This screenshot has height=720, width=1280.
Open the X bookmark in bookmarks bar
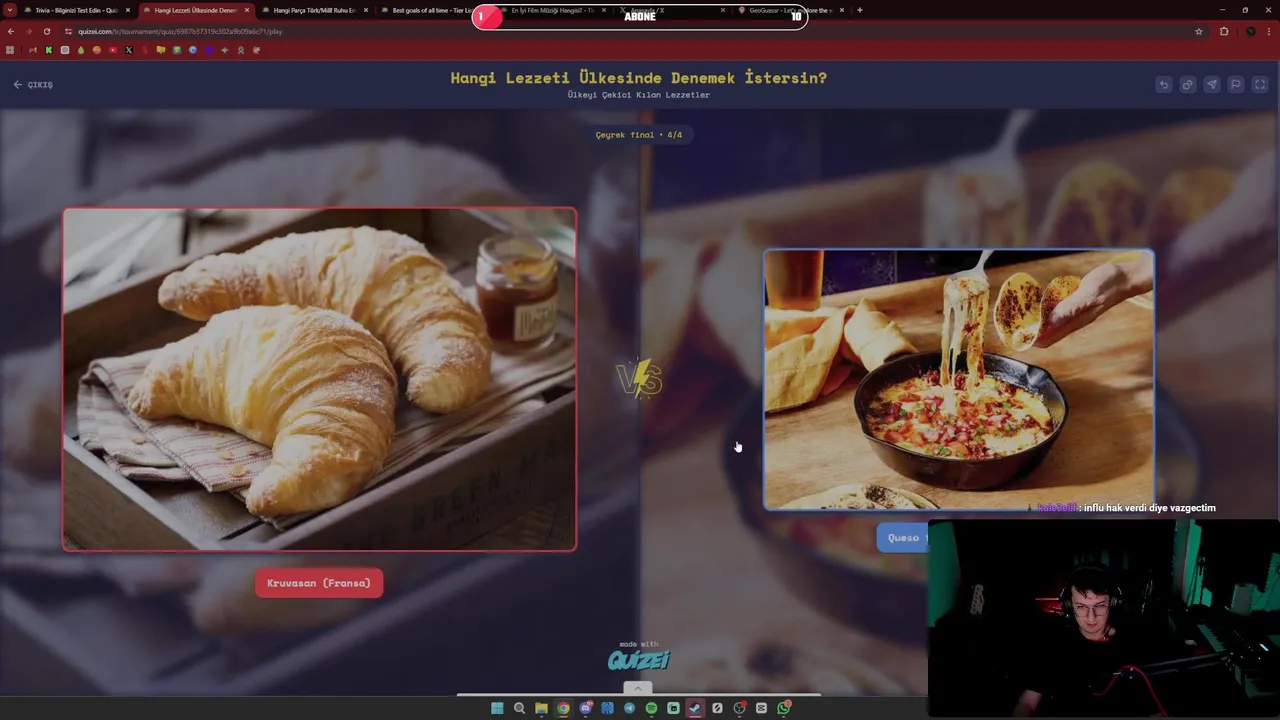pyautogui.click(x=129, y=50)
